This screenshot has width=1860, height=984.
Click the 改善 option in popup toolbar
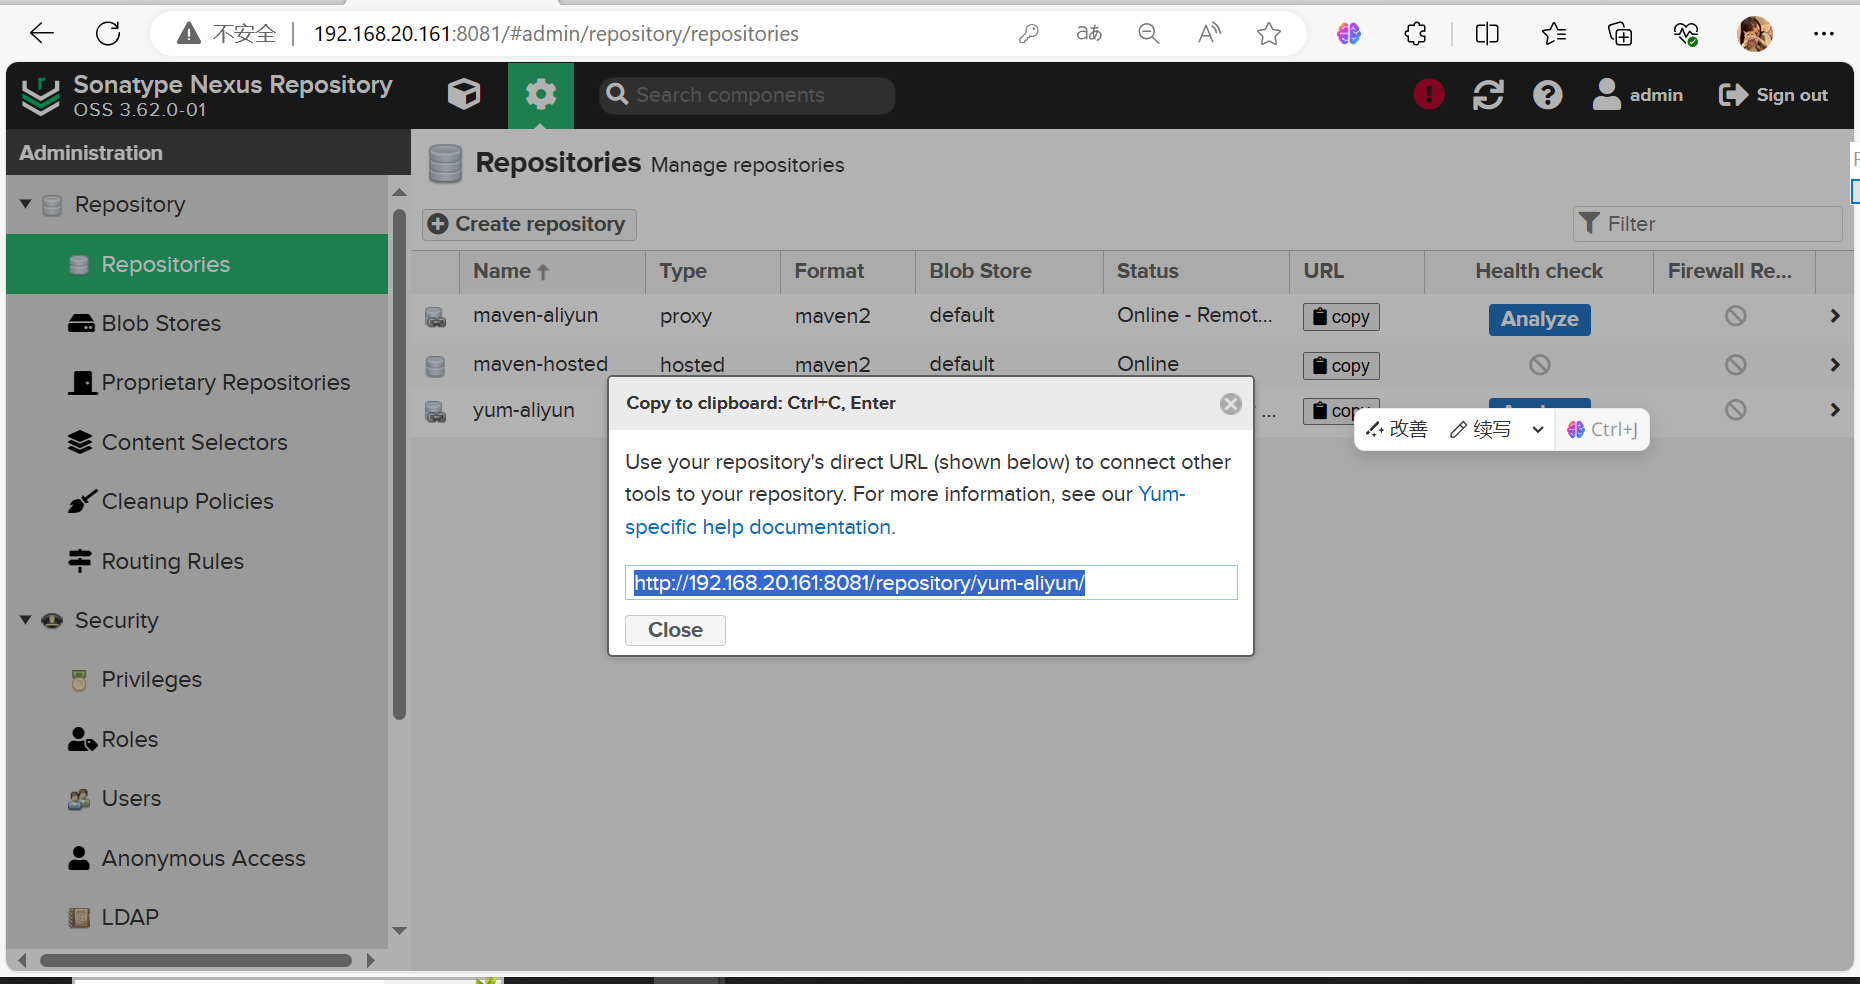[1397, 430]
